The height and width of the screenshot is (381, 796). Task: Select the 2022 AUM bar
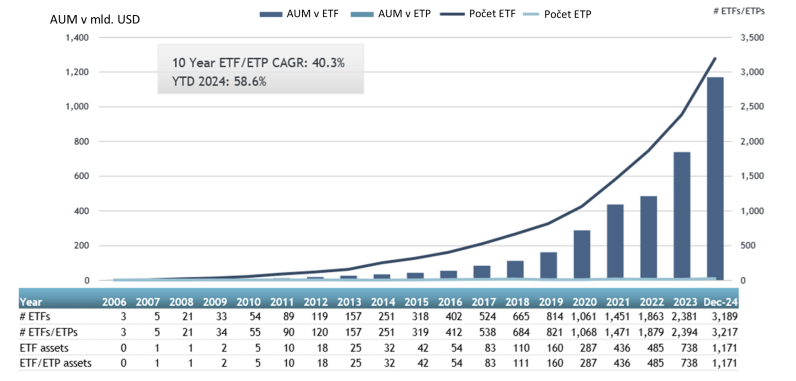pyautogui.click(x=648, y=238)
